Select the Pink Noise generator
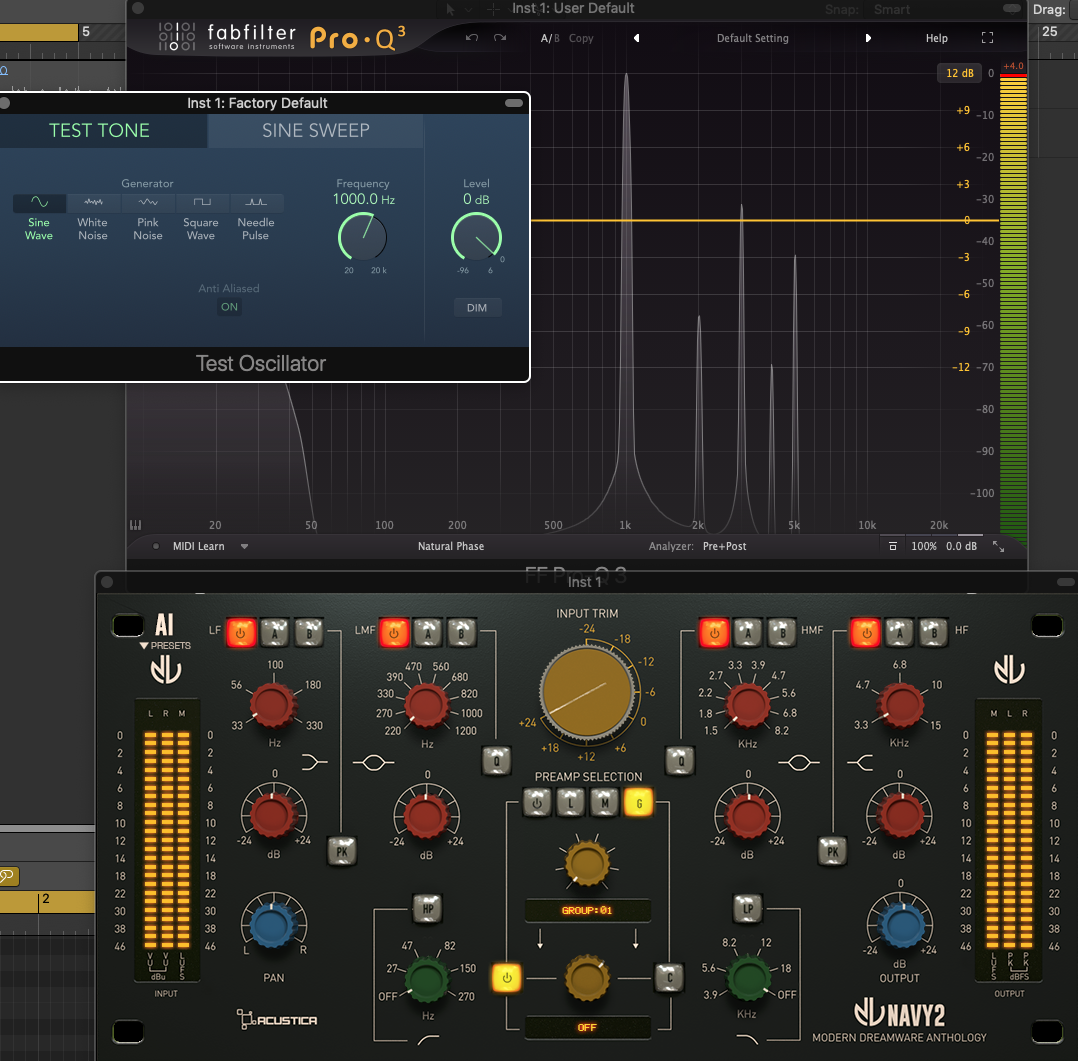The image size is (1078, 1061). (148, 217)
